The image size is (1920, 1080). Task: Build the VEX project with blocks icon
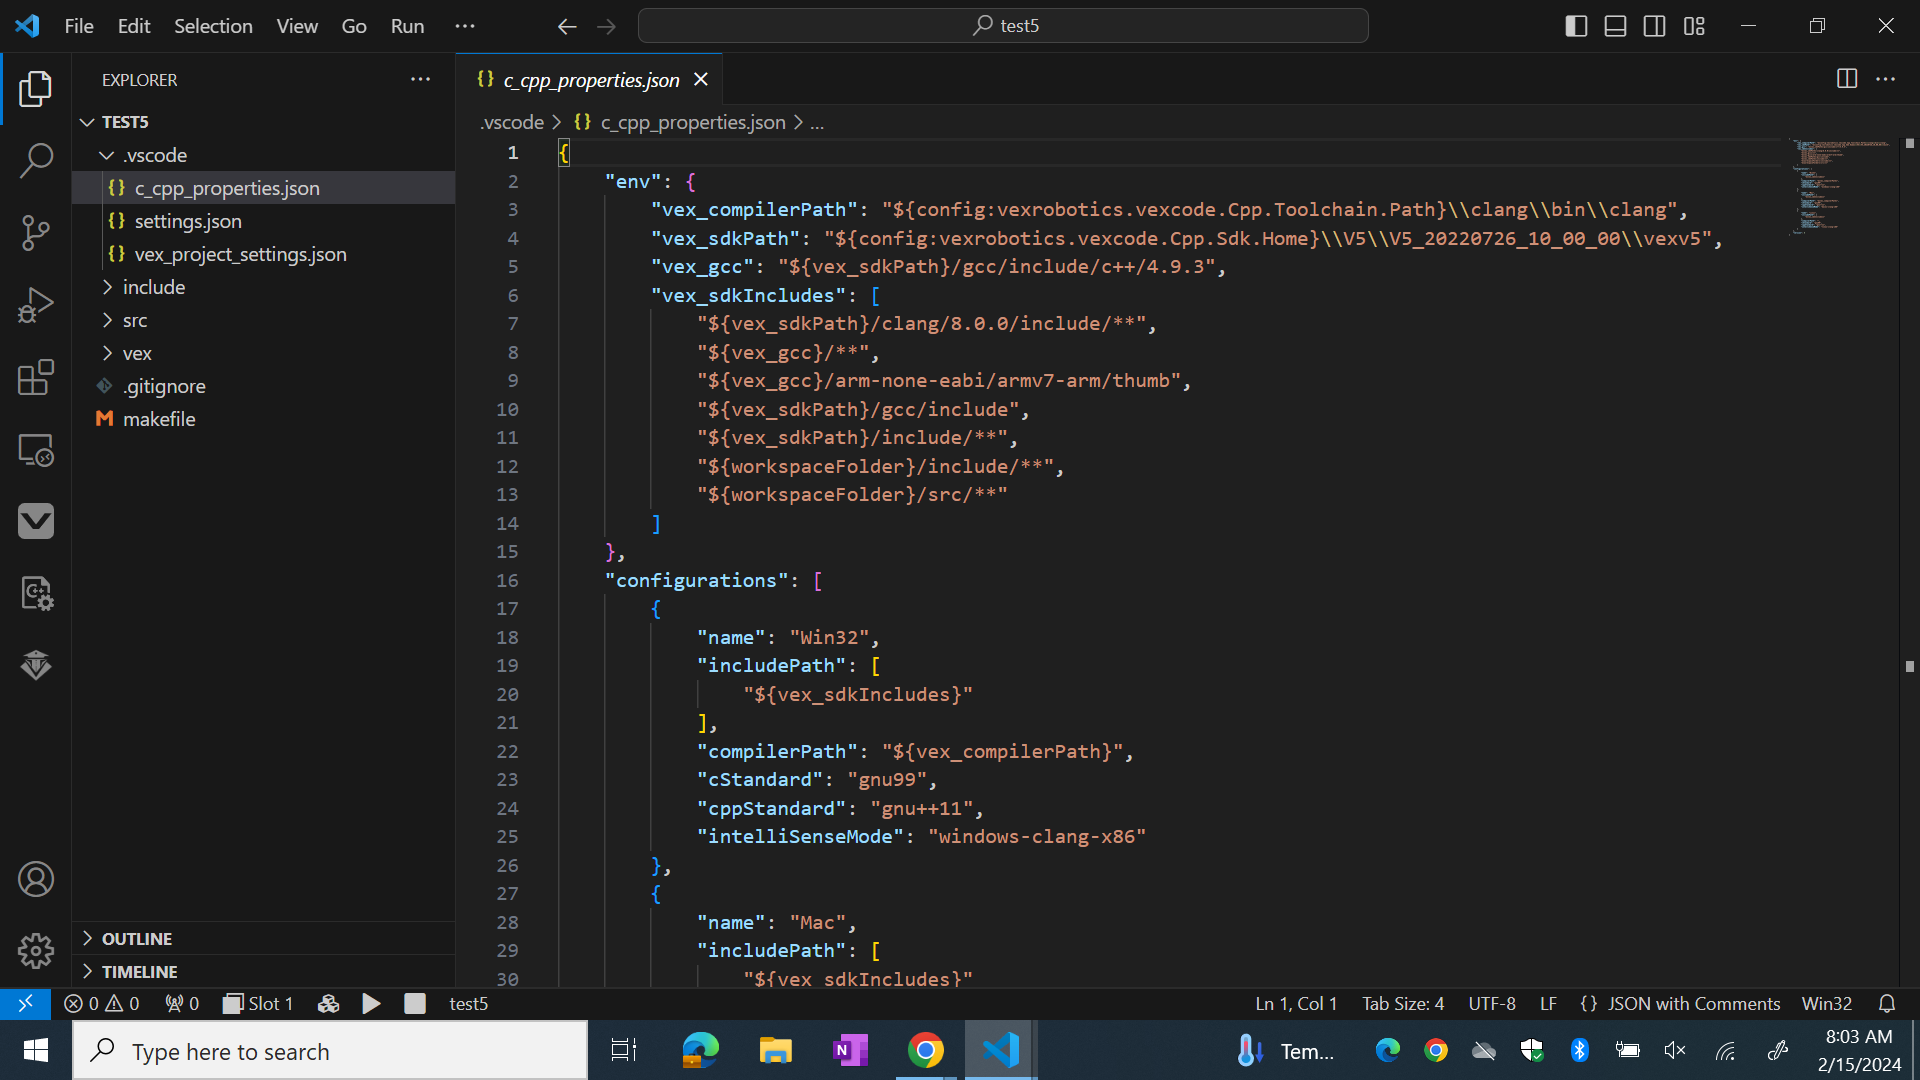(328, 1003)
